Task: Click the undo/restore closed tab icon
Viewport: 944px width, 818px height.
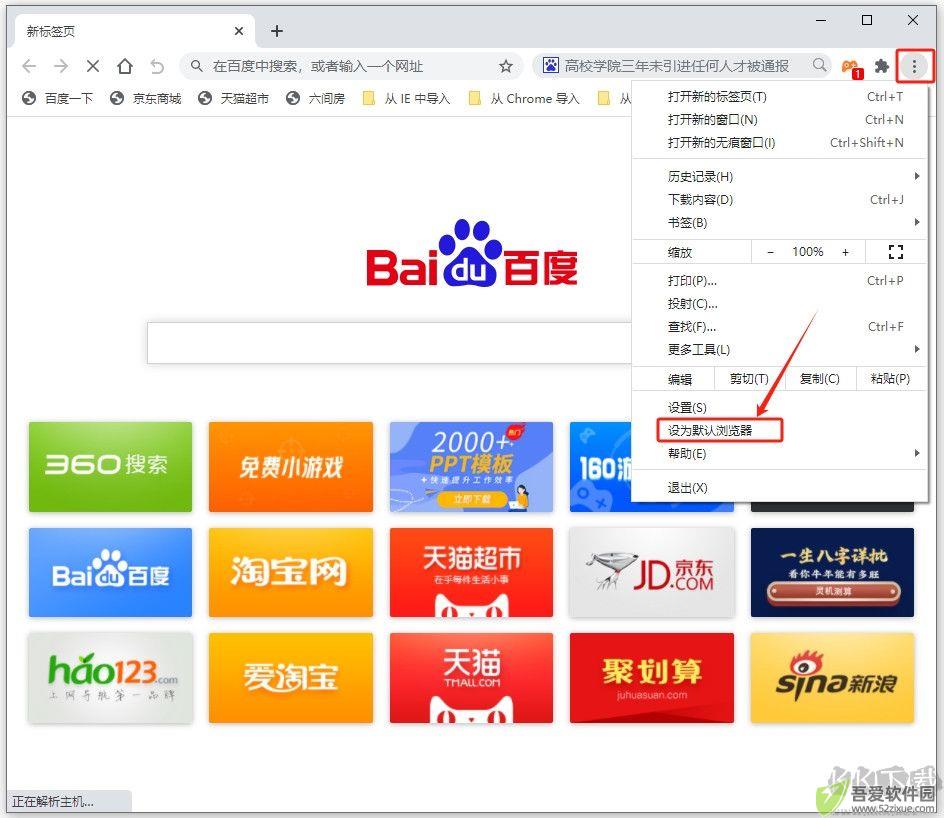Action: pos(157,66)
